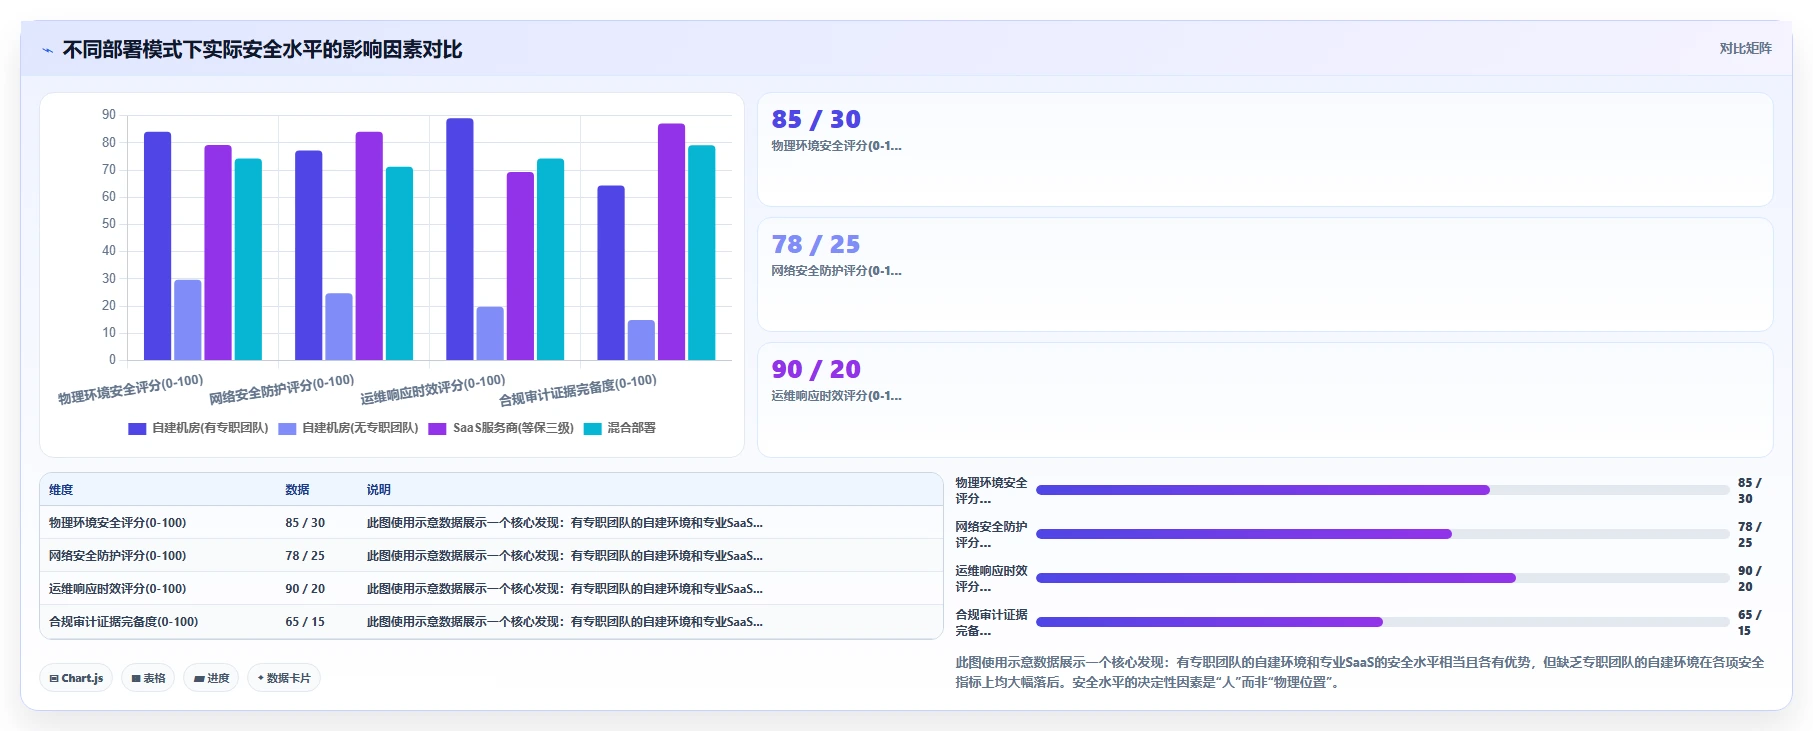Click the 维度 column header
Viewport: 1813px width, 731px height.
[x=61, y=490]
